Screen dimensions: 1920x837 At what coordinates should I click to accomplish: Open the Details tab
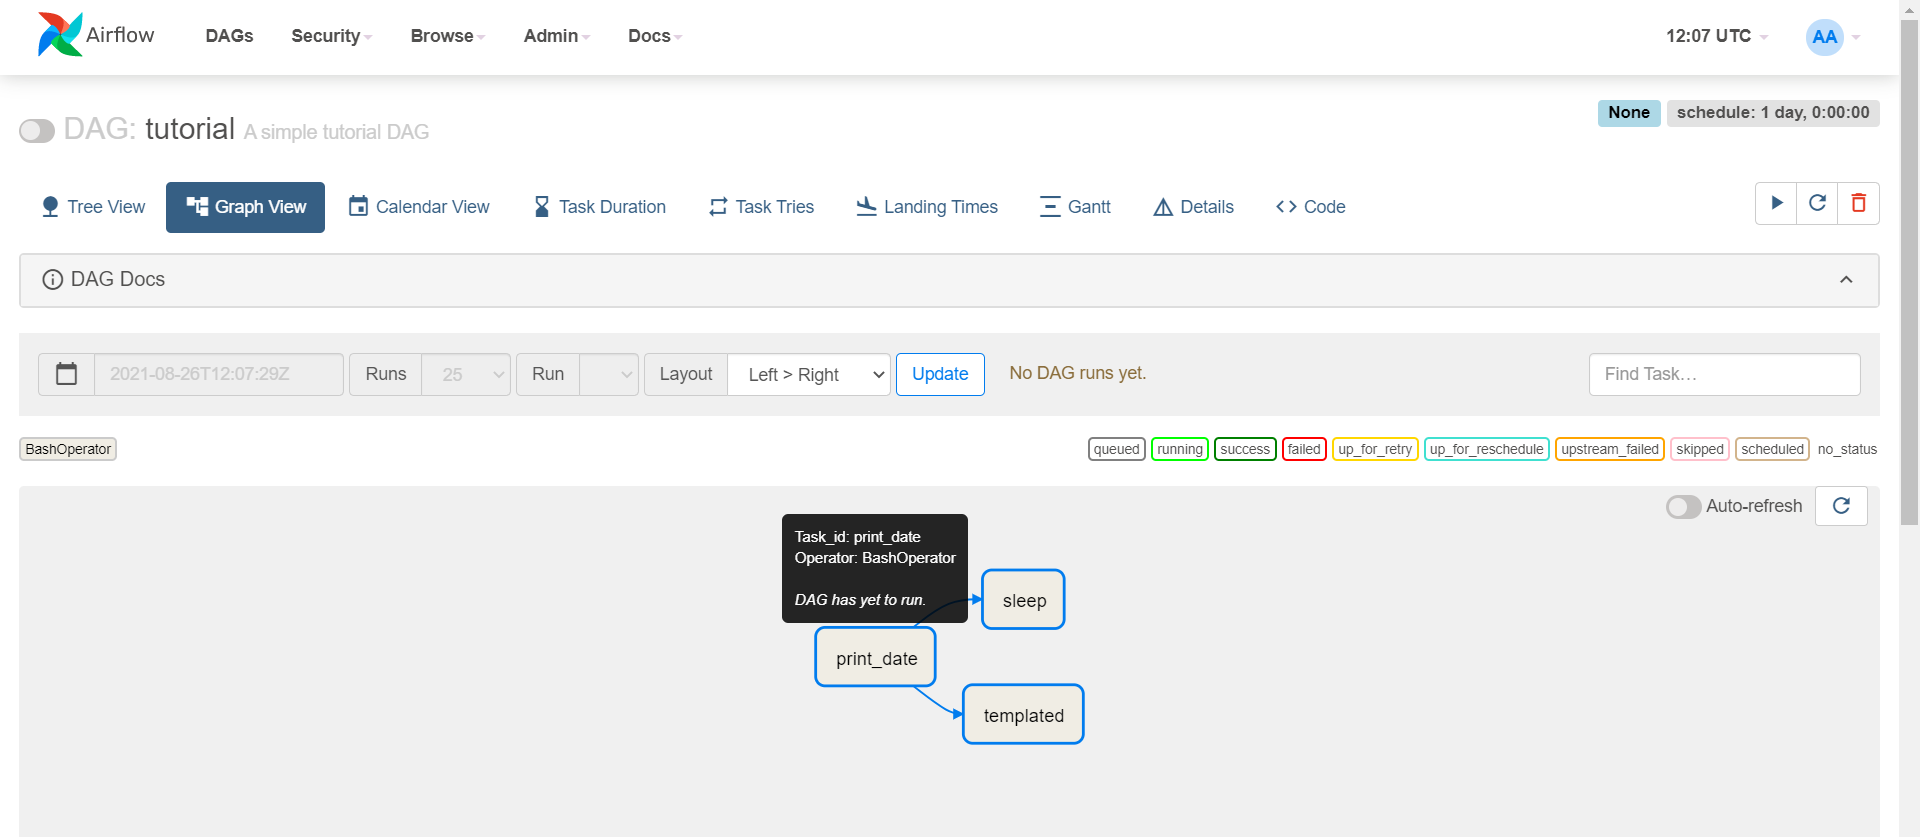1193,207
